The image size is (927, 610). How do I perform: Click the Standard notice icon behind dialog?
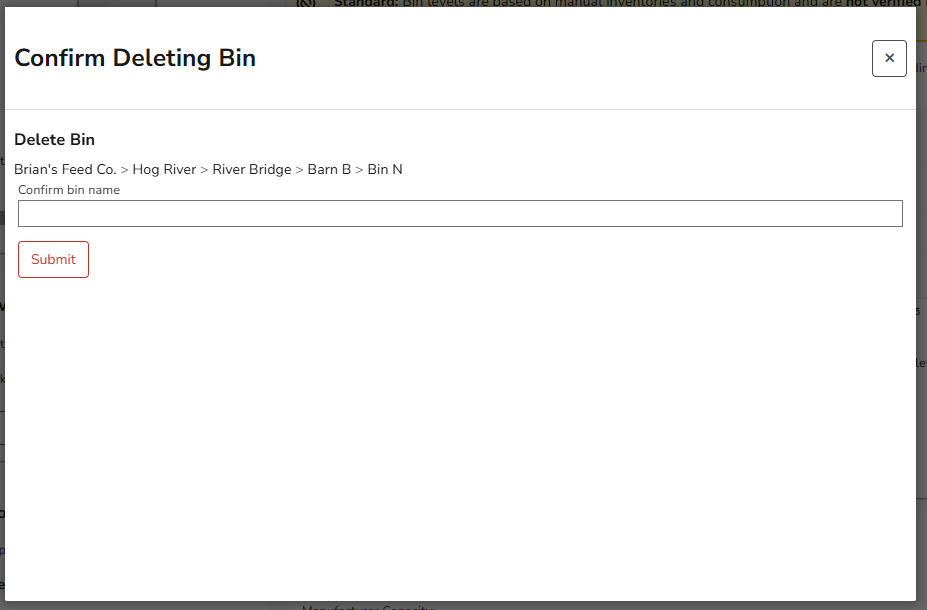pyautogui.click(x=306, y=3)
